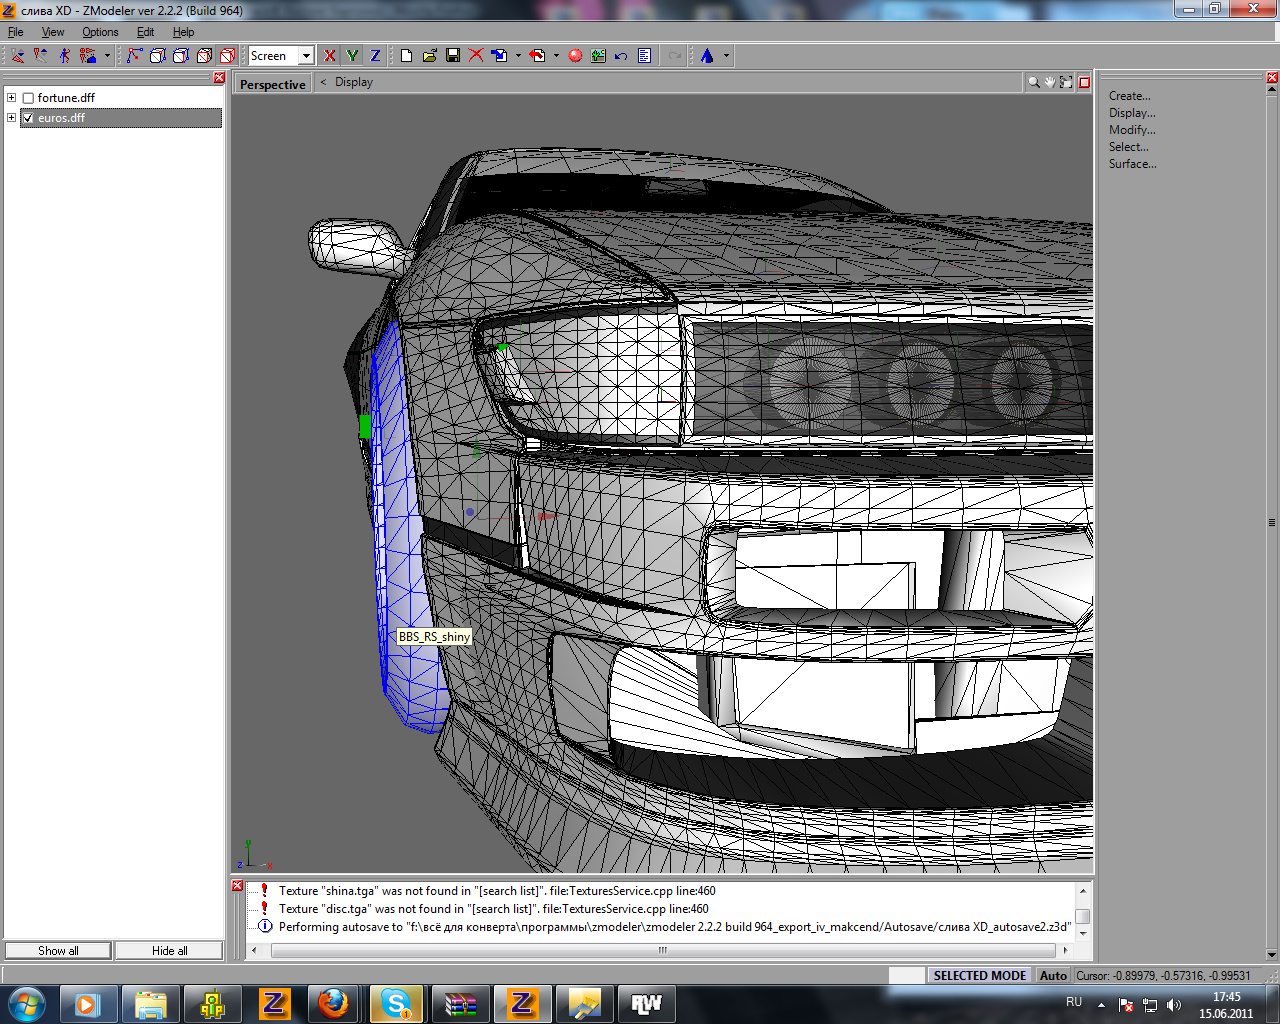Screen dimensions: 1280x1024
Task: Toggle the X axis constraint button
Action: (330, 56)
